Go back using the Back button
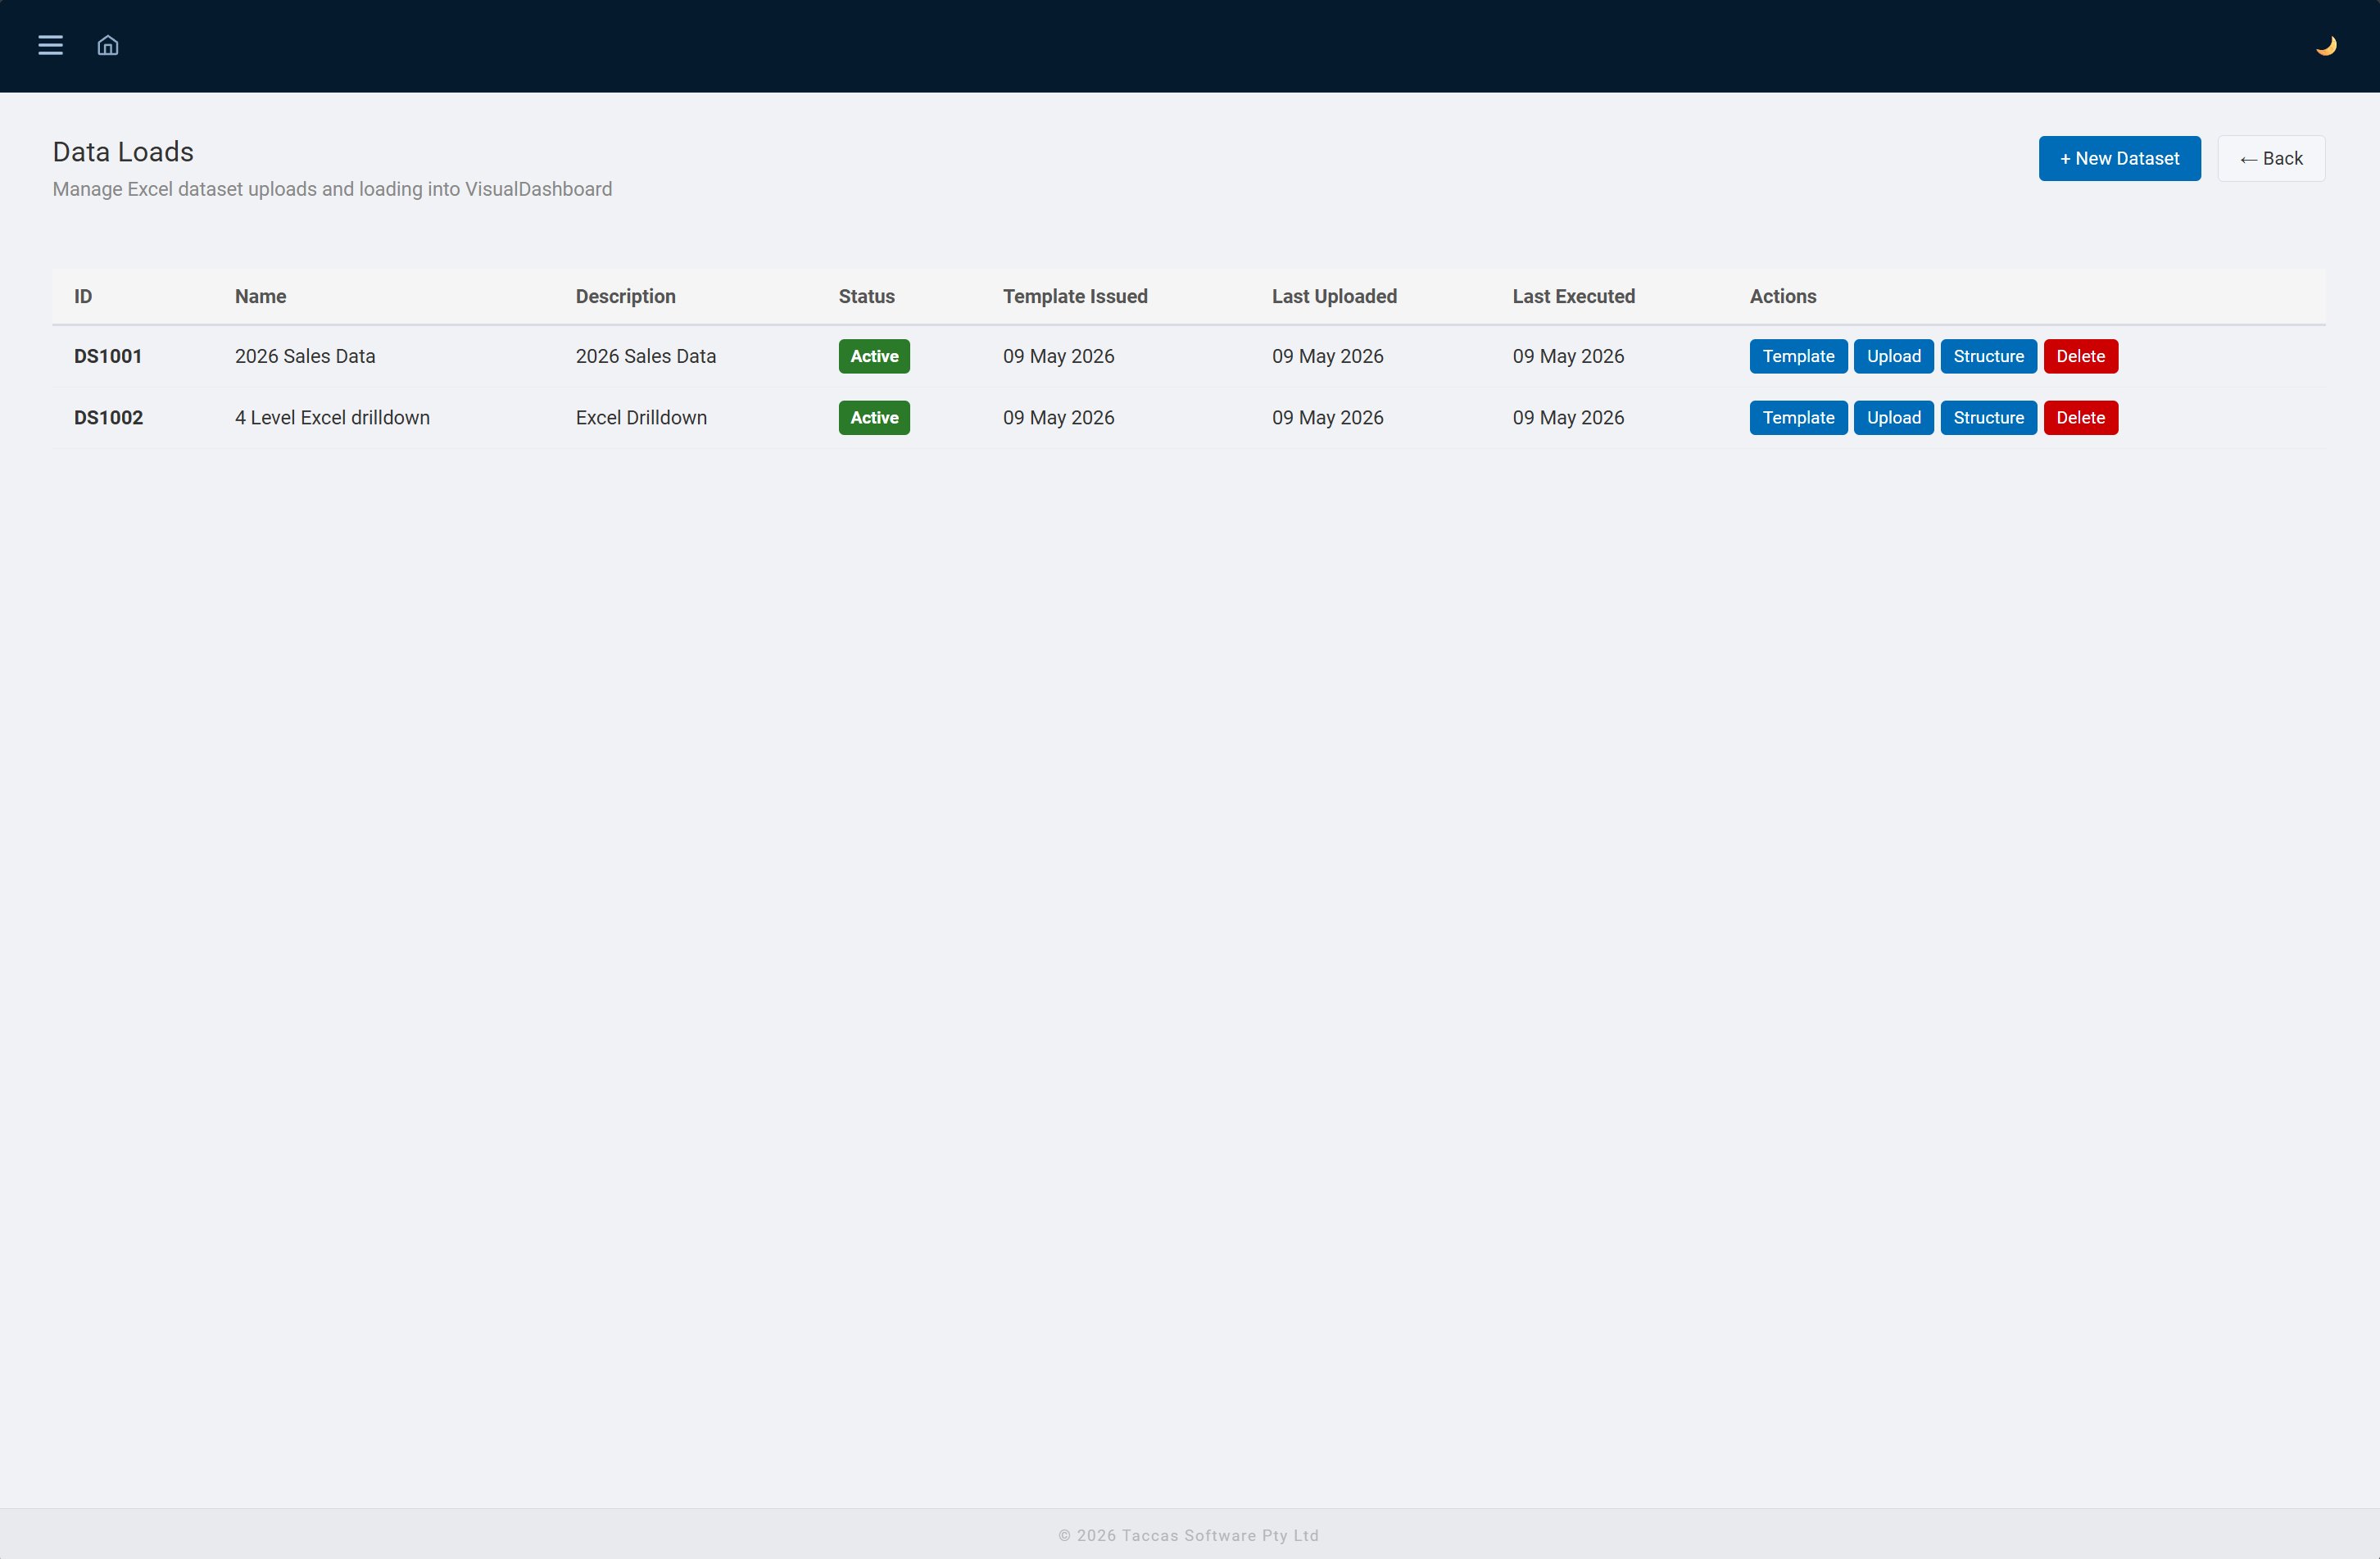 coord(2271,158)
